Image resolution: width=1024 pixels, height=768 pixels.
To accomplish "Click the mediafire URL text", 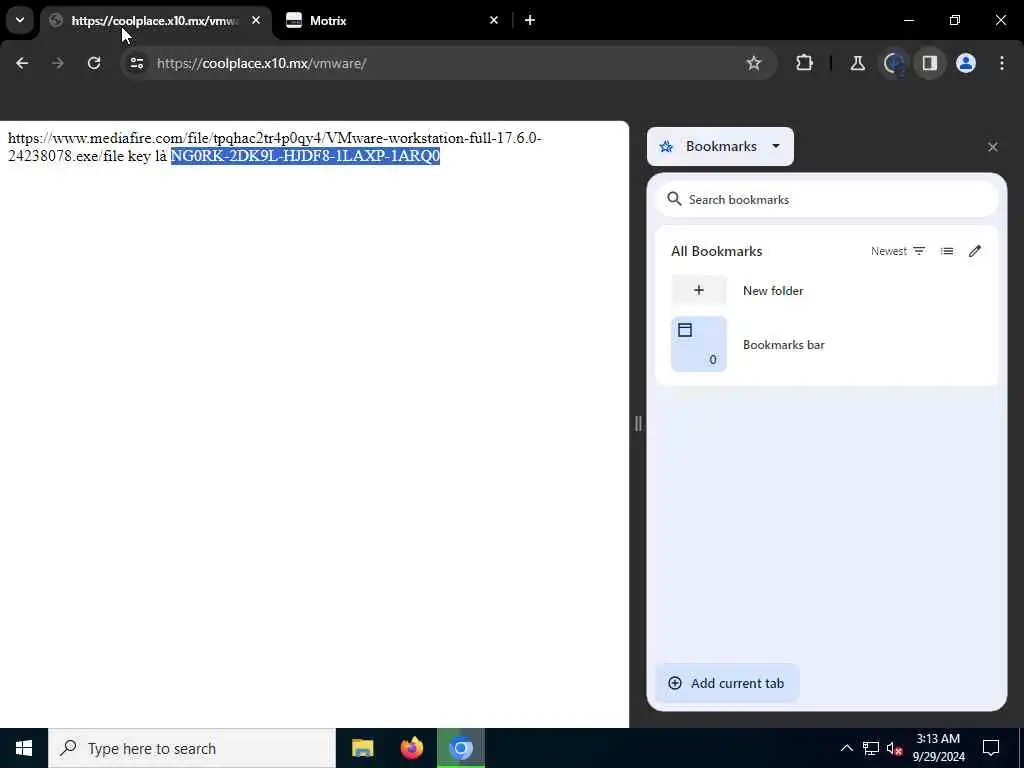I will 274,147.
